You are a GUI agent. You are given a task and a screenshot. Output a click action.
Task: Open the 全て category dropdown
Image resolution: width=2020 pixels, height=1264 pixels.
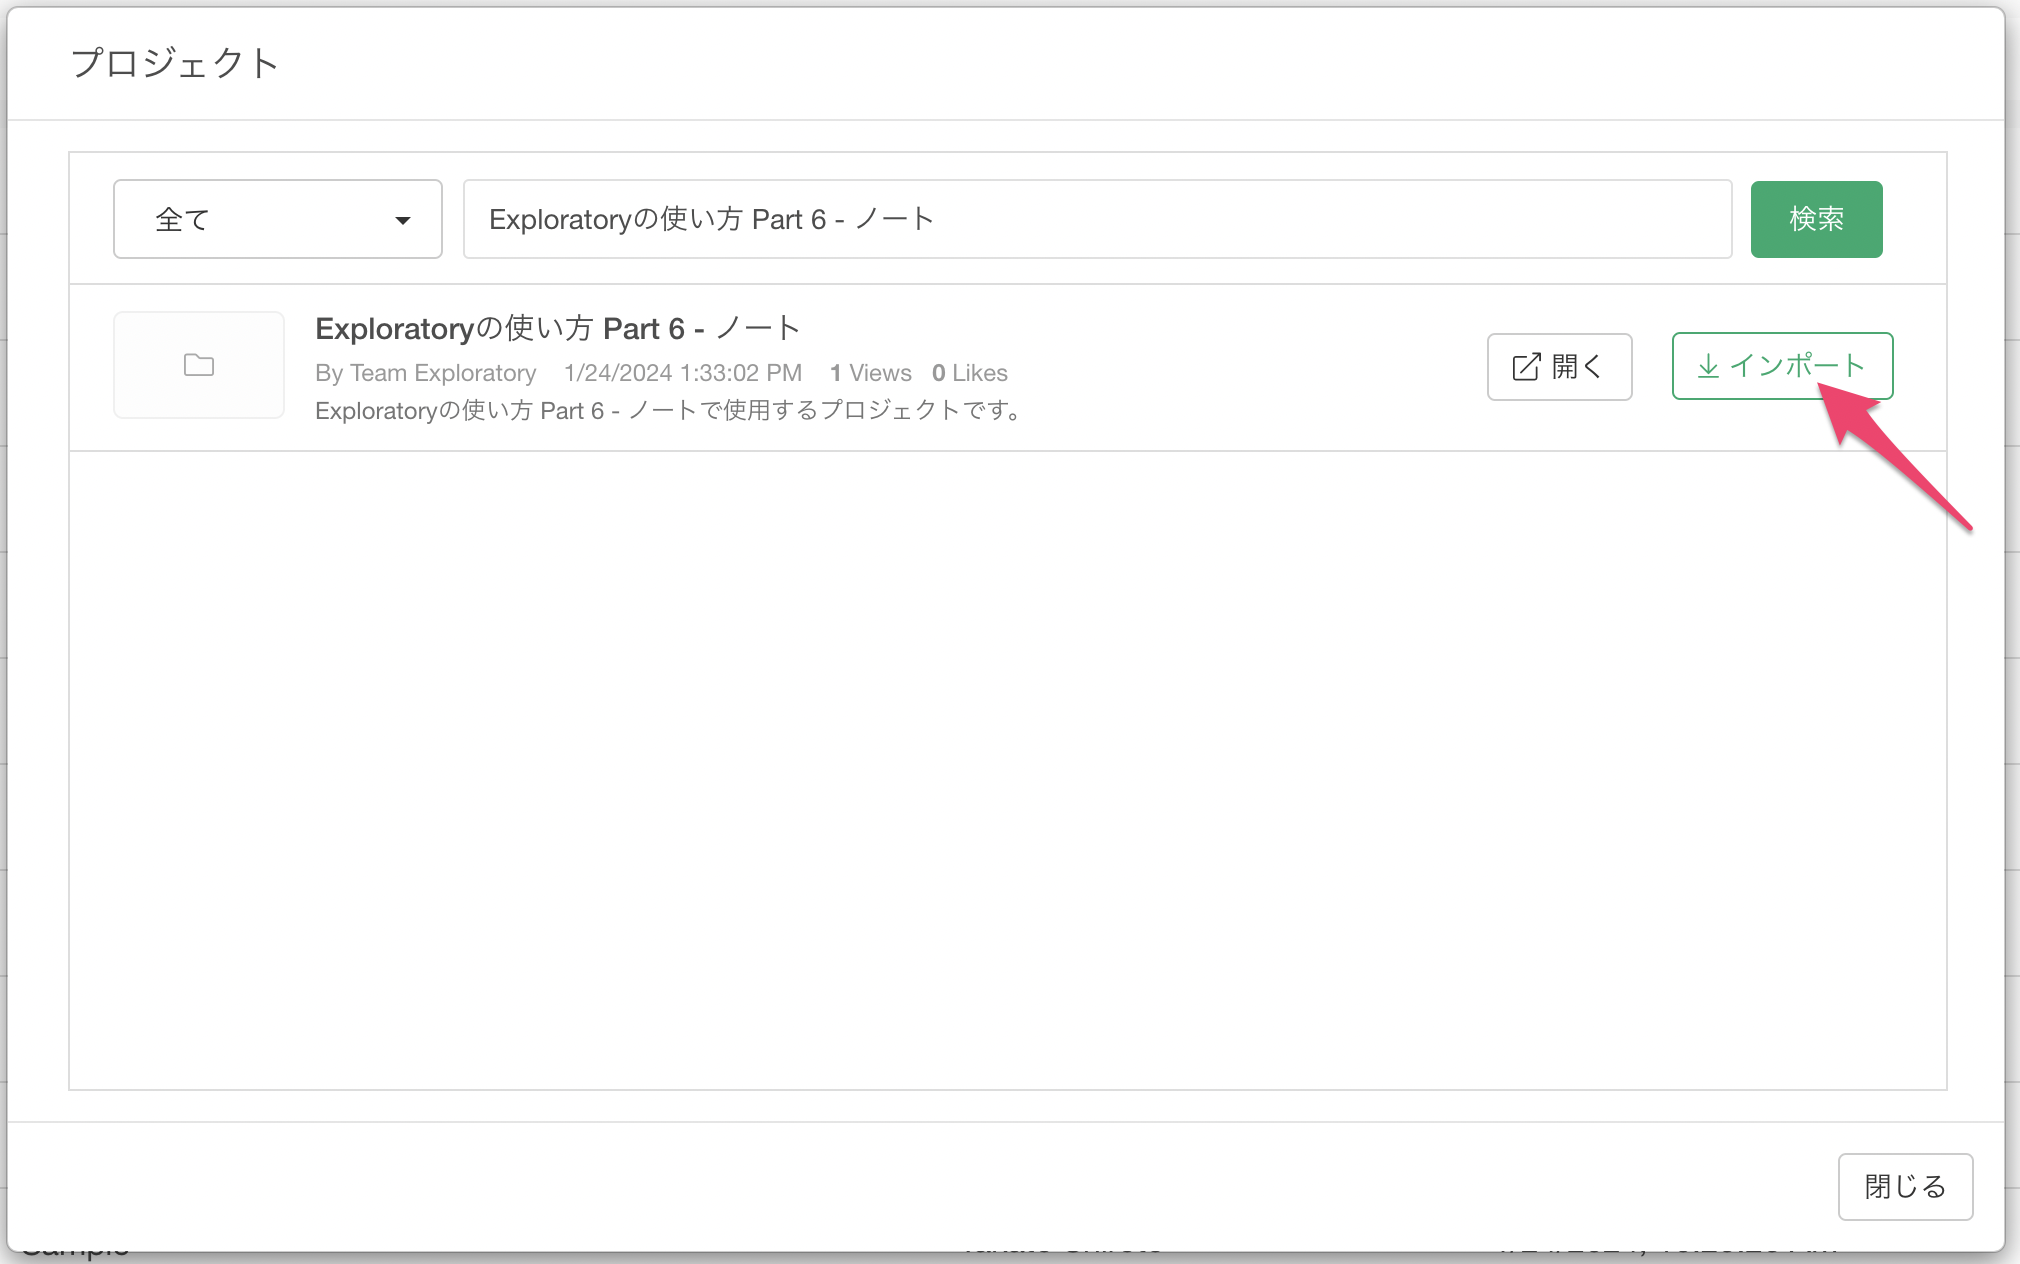pyautogui.click(x=278, y=219)
